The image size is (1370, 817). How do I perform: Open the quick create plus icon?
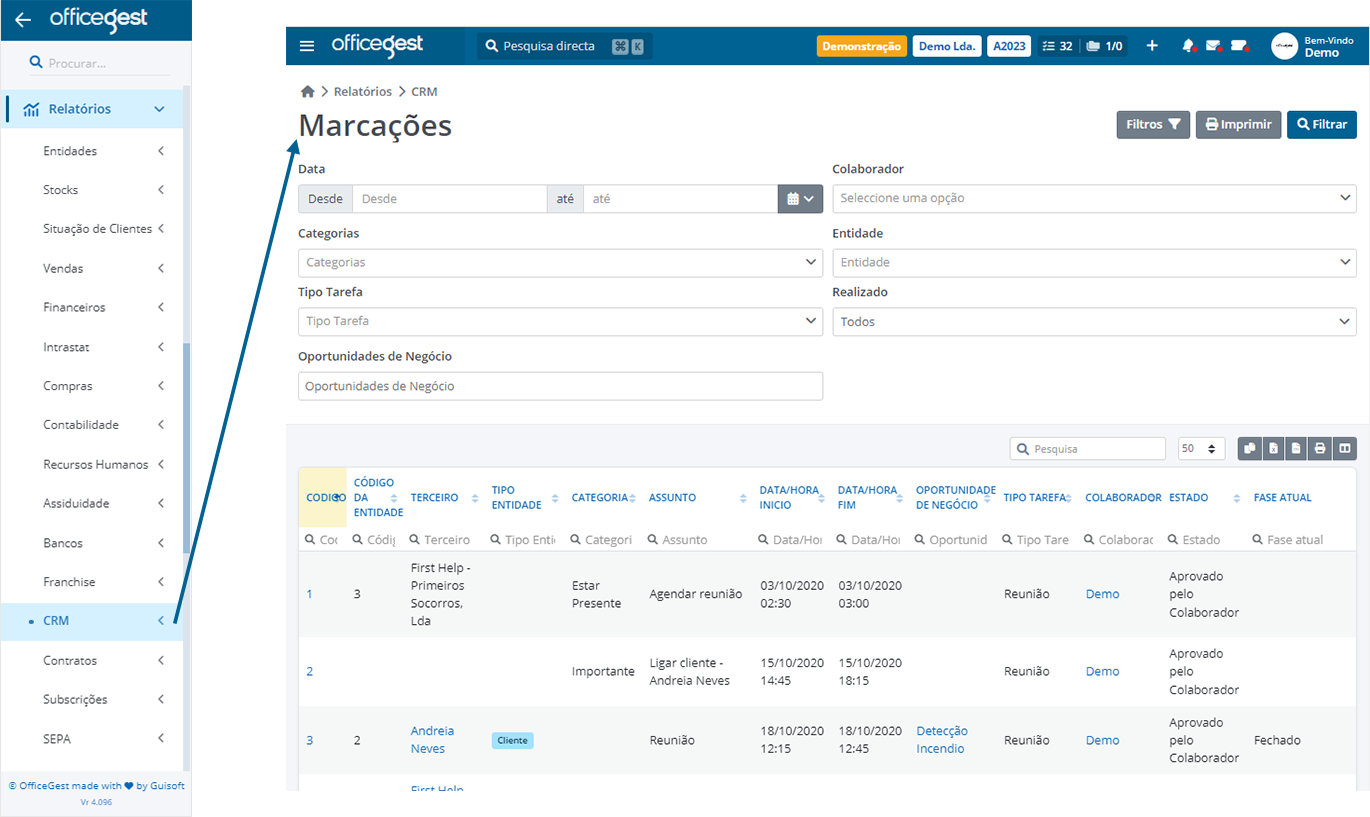click(1152, 45)
